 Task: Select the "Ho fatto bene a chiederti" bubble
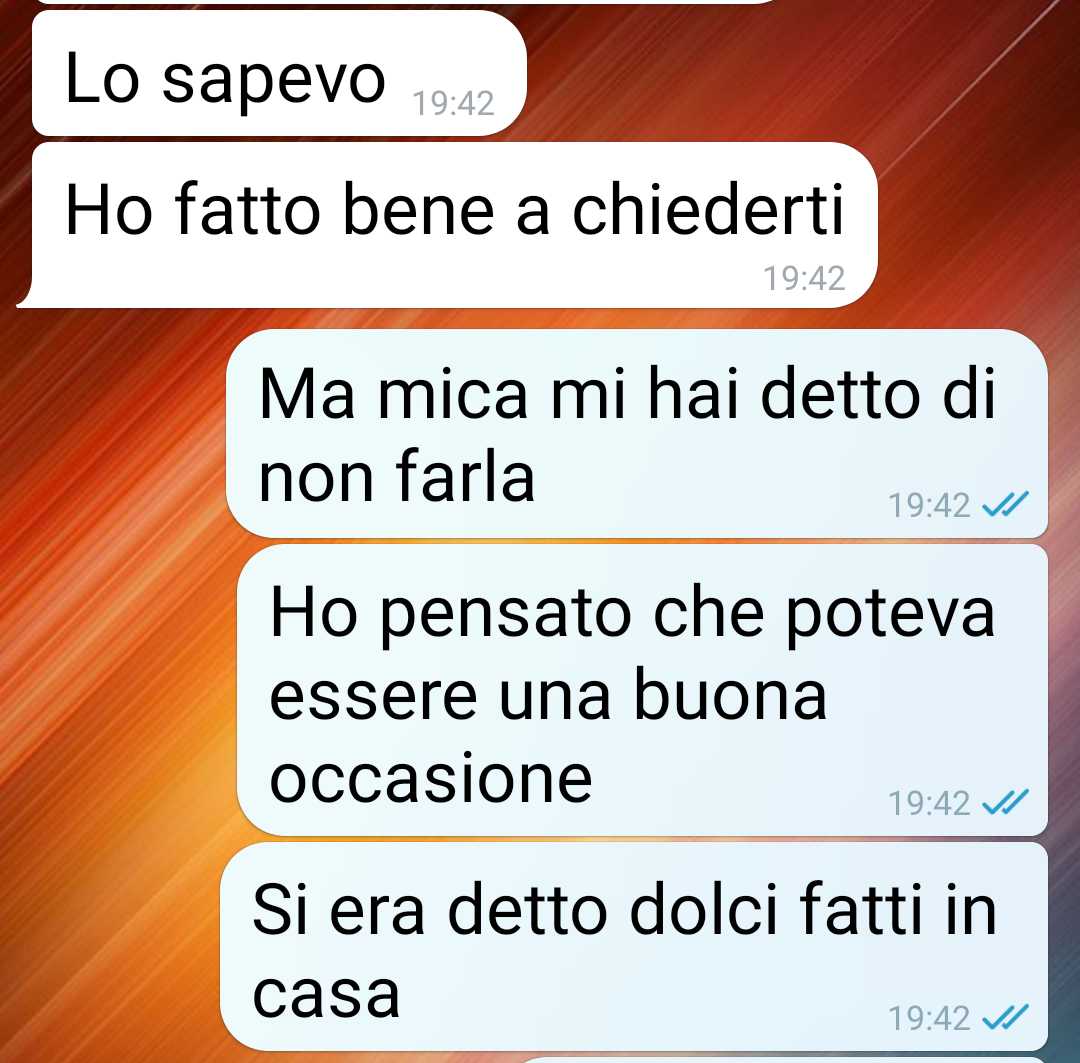(x=448, y=225)
